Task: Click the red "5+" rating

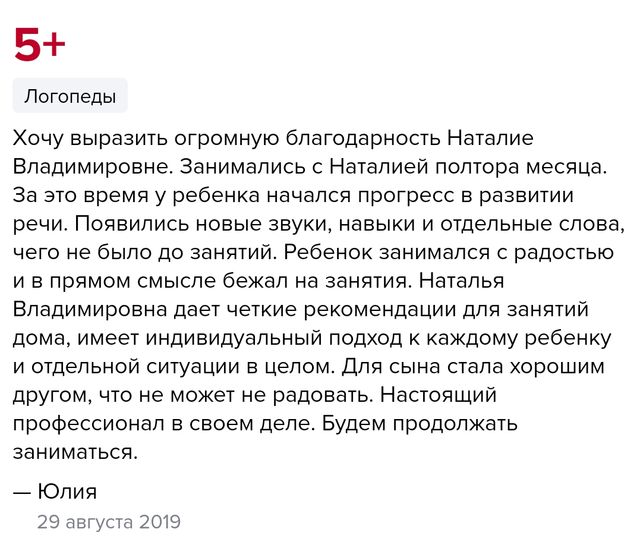Action: click(x=40, y=44)
